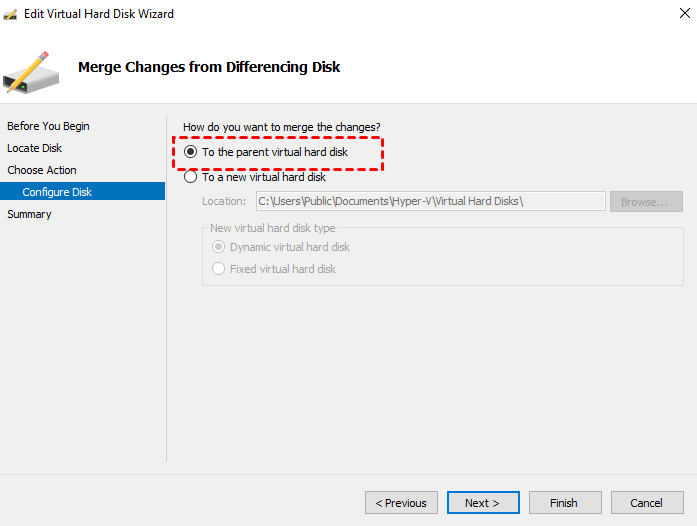Screen dimensions: 697x526
Task: Click Finish to complete the wizard
Action: [564, 503]
